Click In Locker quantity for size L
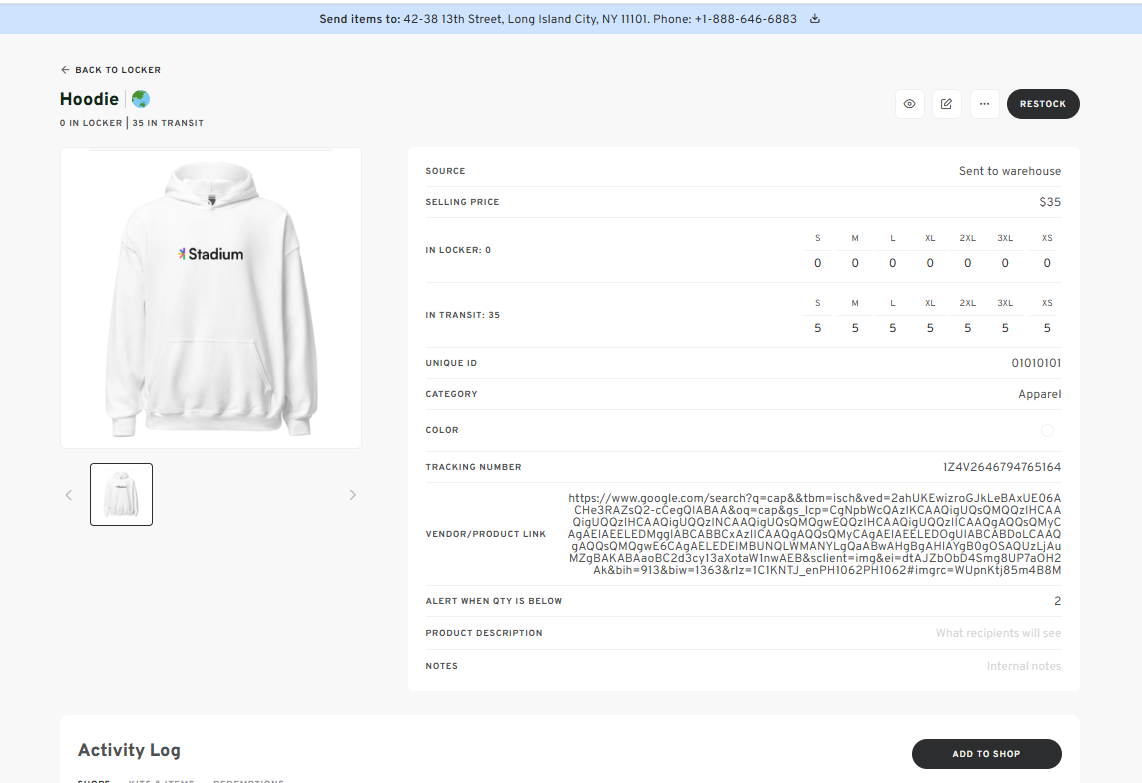 [892, 263]
